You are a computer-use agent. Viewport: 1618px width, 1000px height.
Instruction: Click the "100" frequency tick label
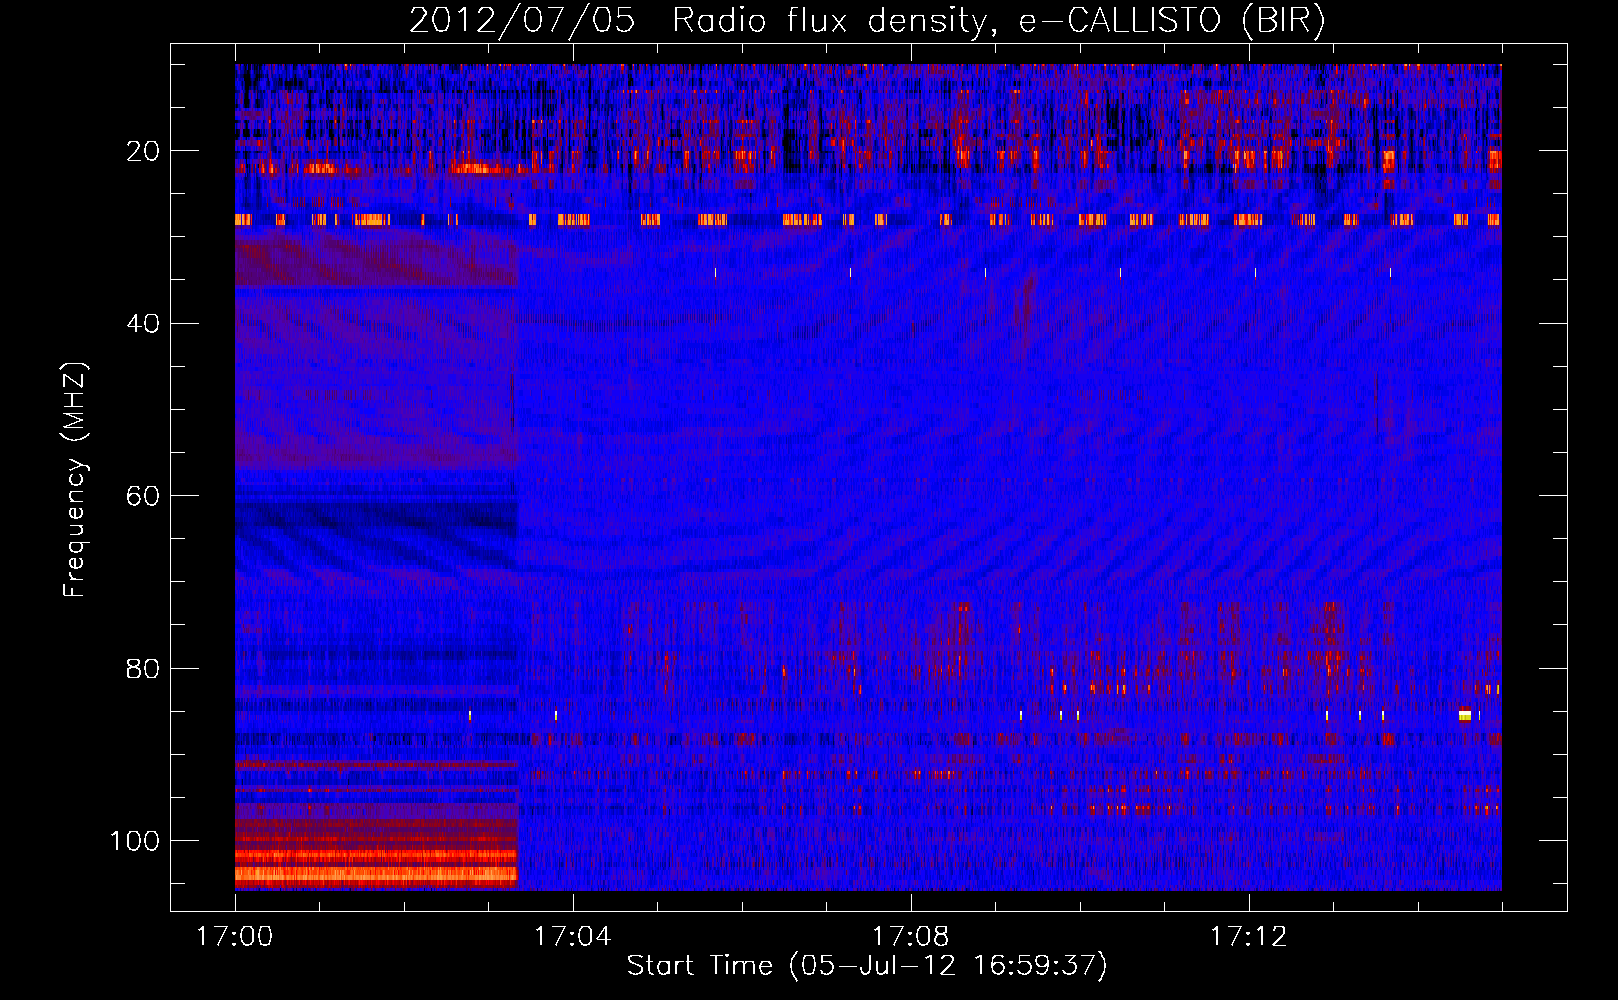(x=135, y=841)
